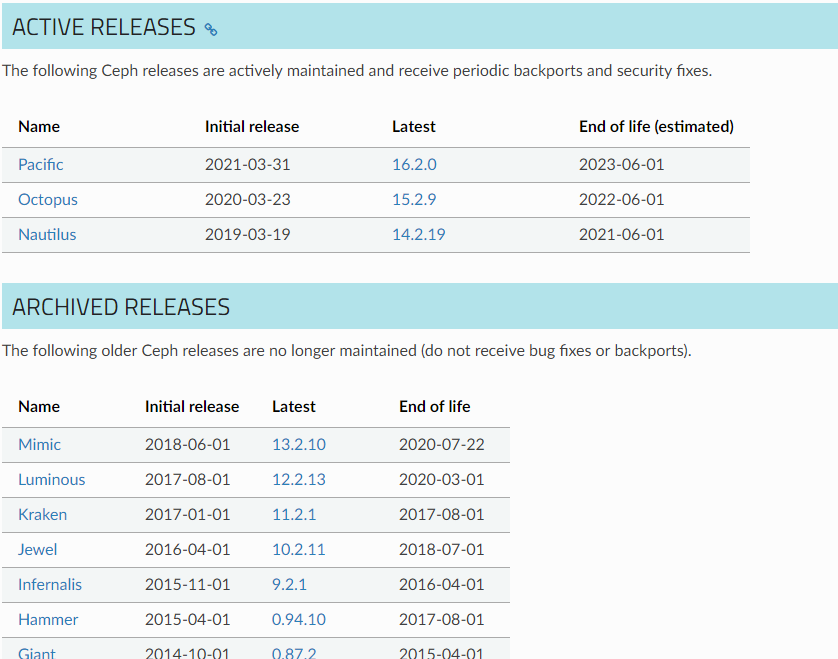Click Nautilus's end of life date 2021-06-01

coord(622,235)
